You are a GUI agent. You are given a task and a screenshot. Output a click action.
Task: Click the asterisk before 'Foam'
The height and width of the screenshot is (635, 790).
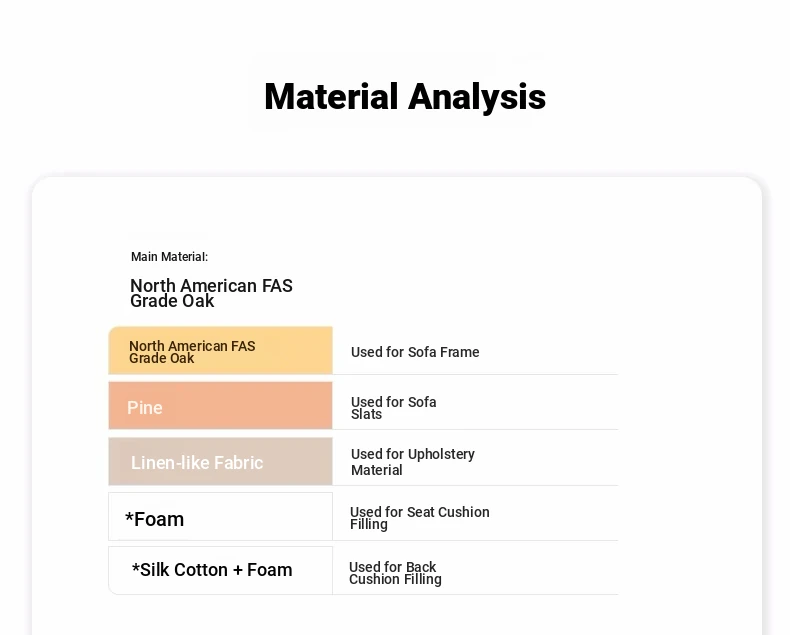[x=129, y=518]
